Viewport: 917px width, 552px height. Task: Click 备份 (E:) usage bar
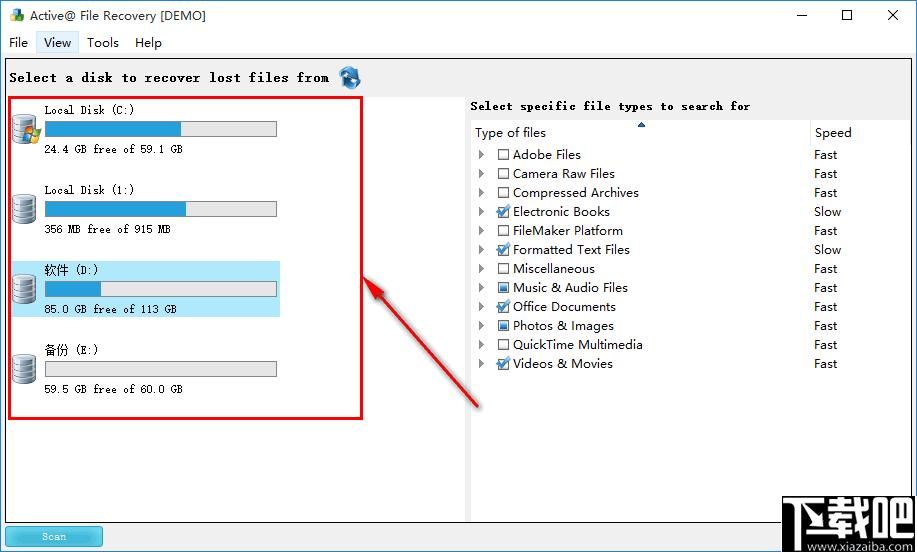(x=161, y=369)
